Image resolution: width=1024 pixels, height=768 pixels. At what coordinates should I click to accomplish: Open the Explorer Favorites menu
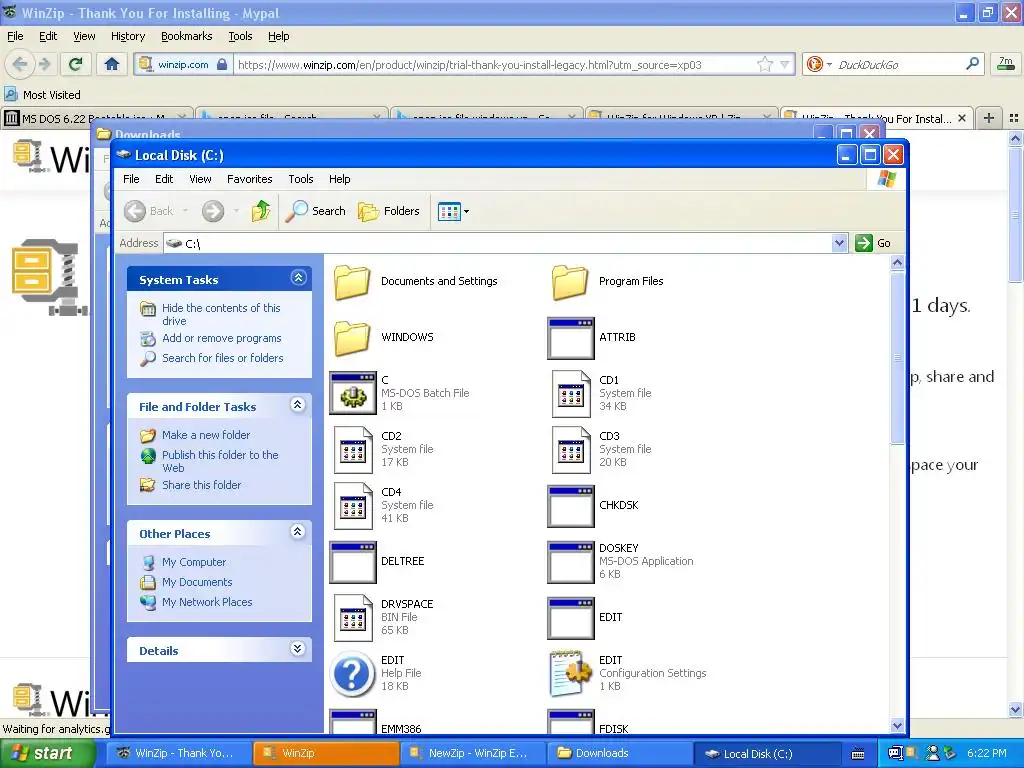pyautogui.click(x=249, y=179)
